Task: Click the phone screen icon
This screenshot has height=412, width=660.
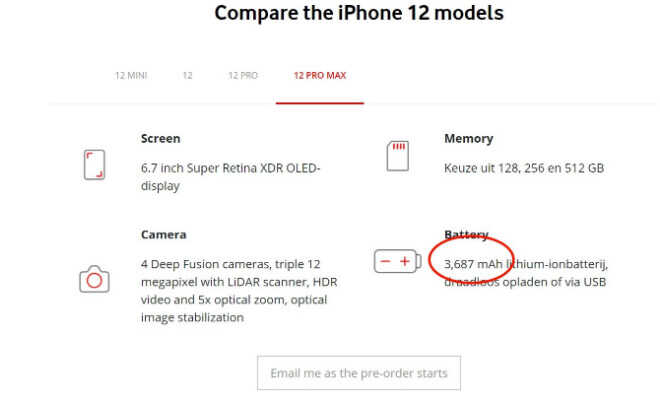Action: (x=94, y=165)
